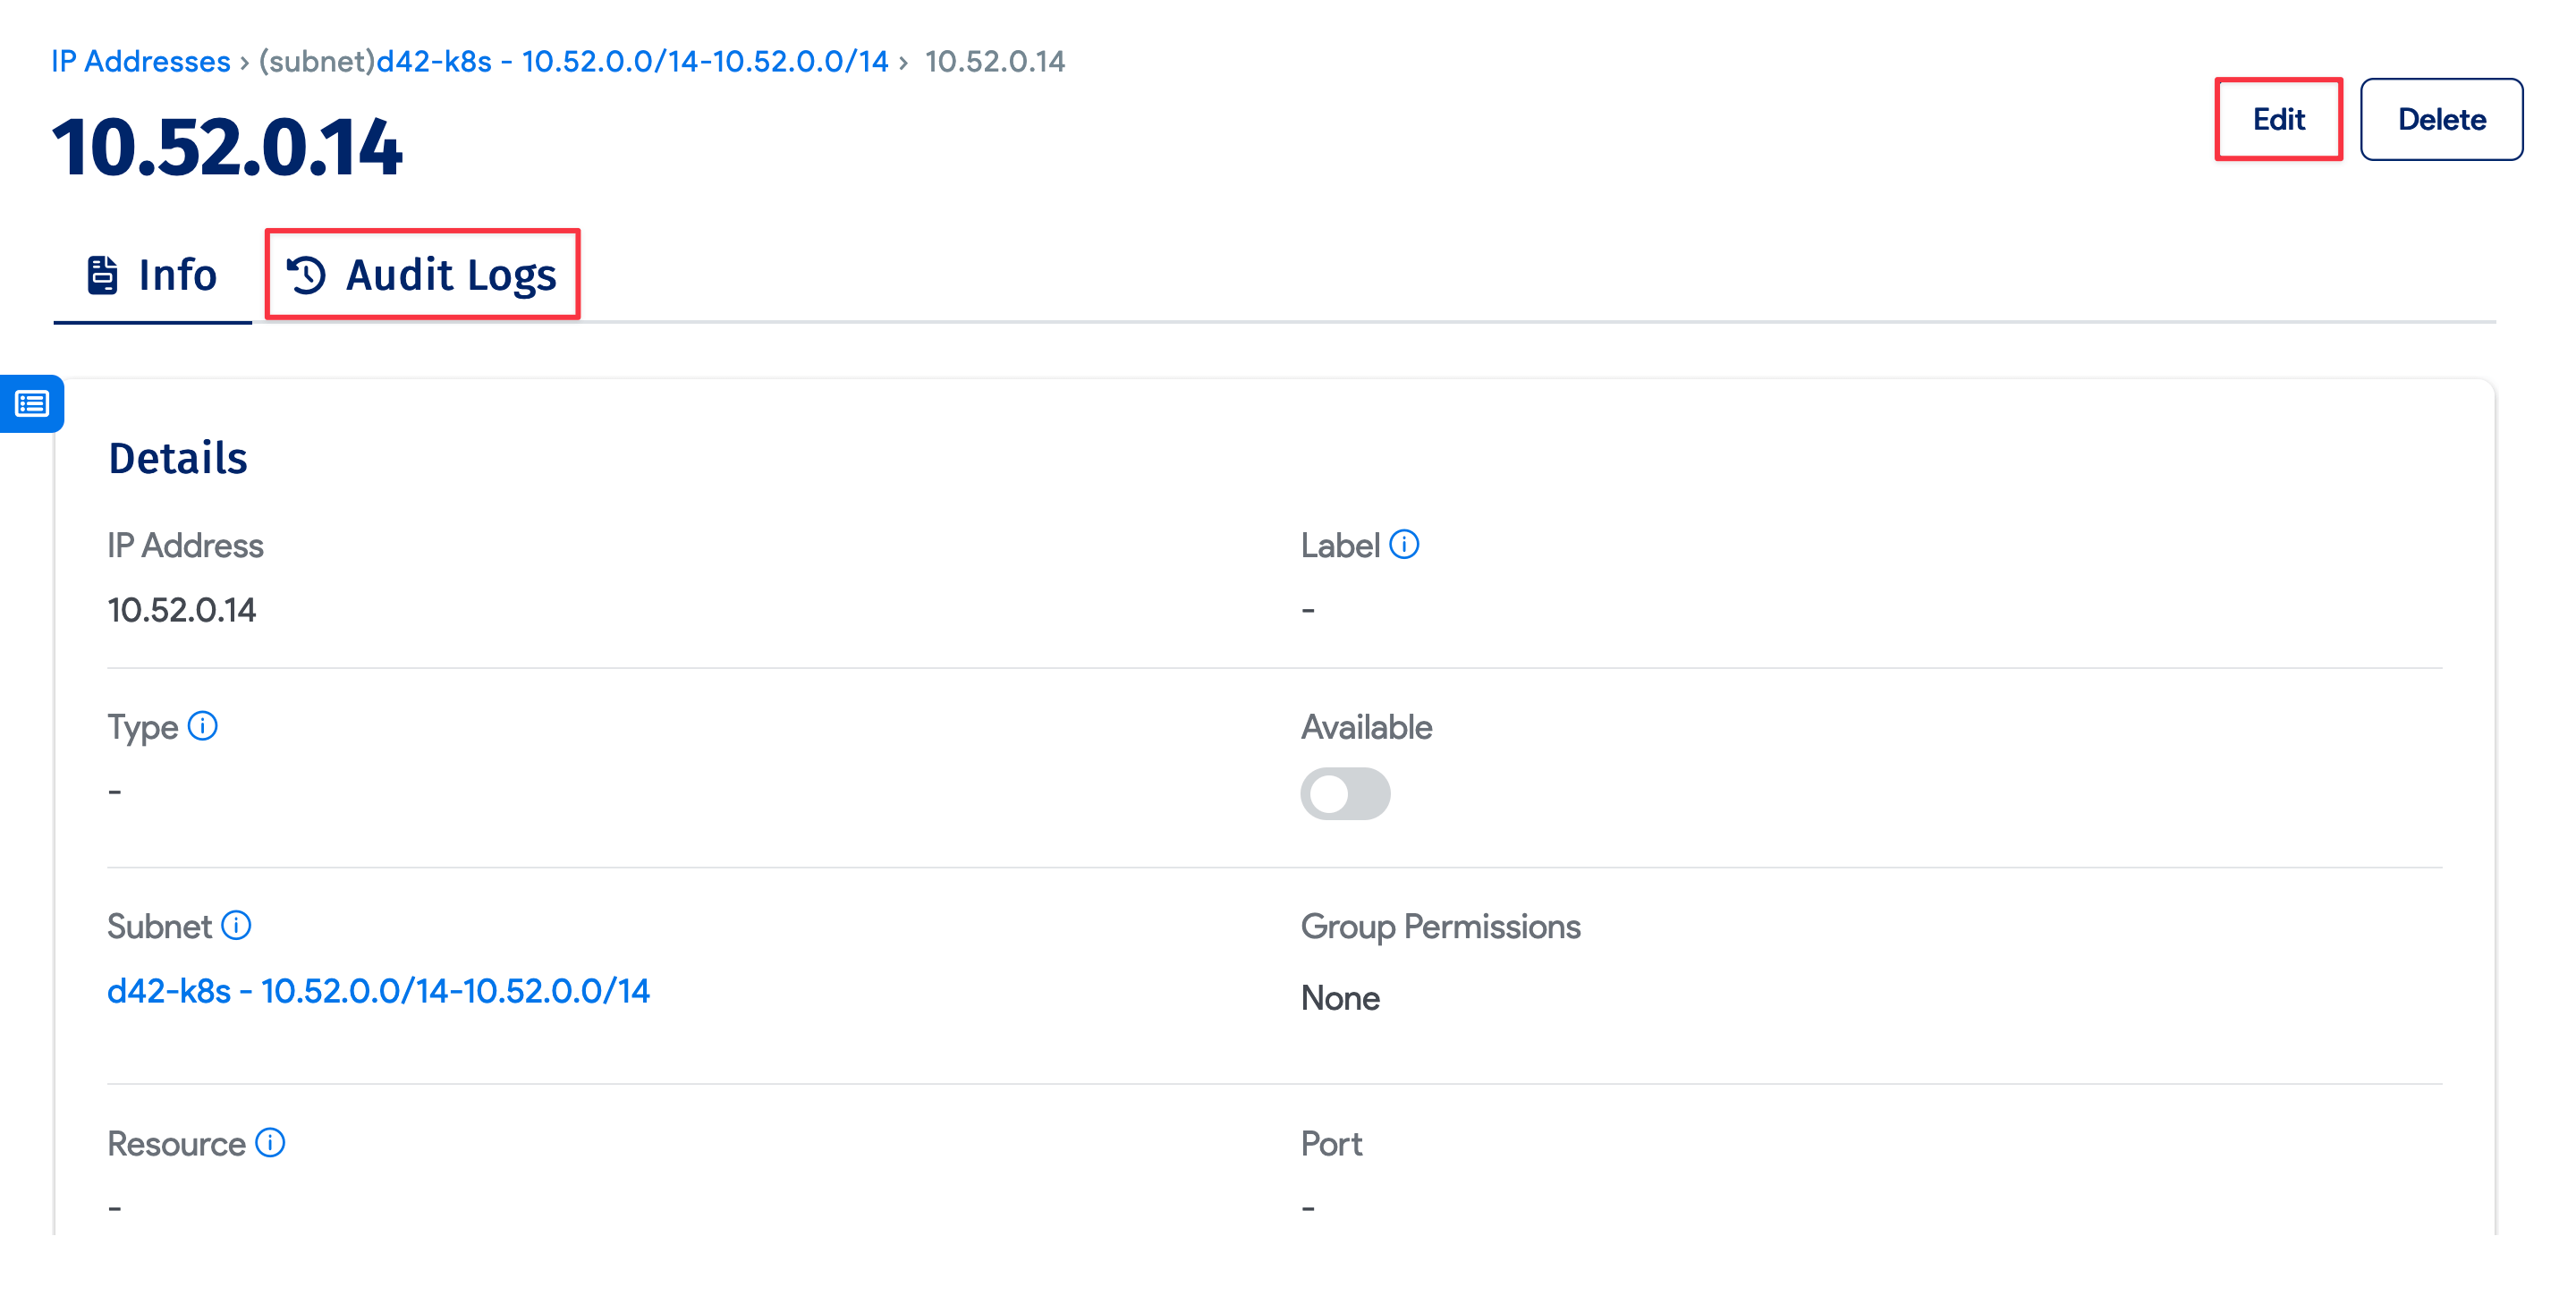This screenshot has height=1304, width=2576.
Task: View the Subnet info tooltip icon
Action: pos(237,925)
